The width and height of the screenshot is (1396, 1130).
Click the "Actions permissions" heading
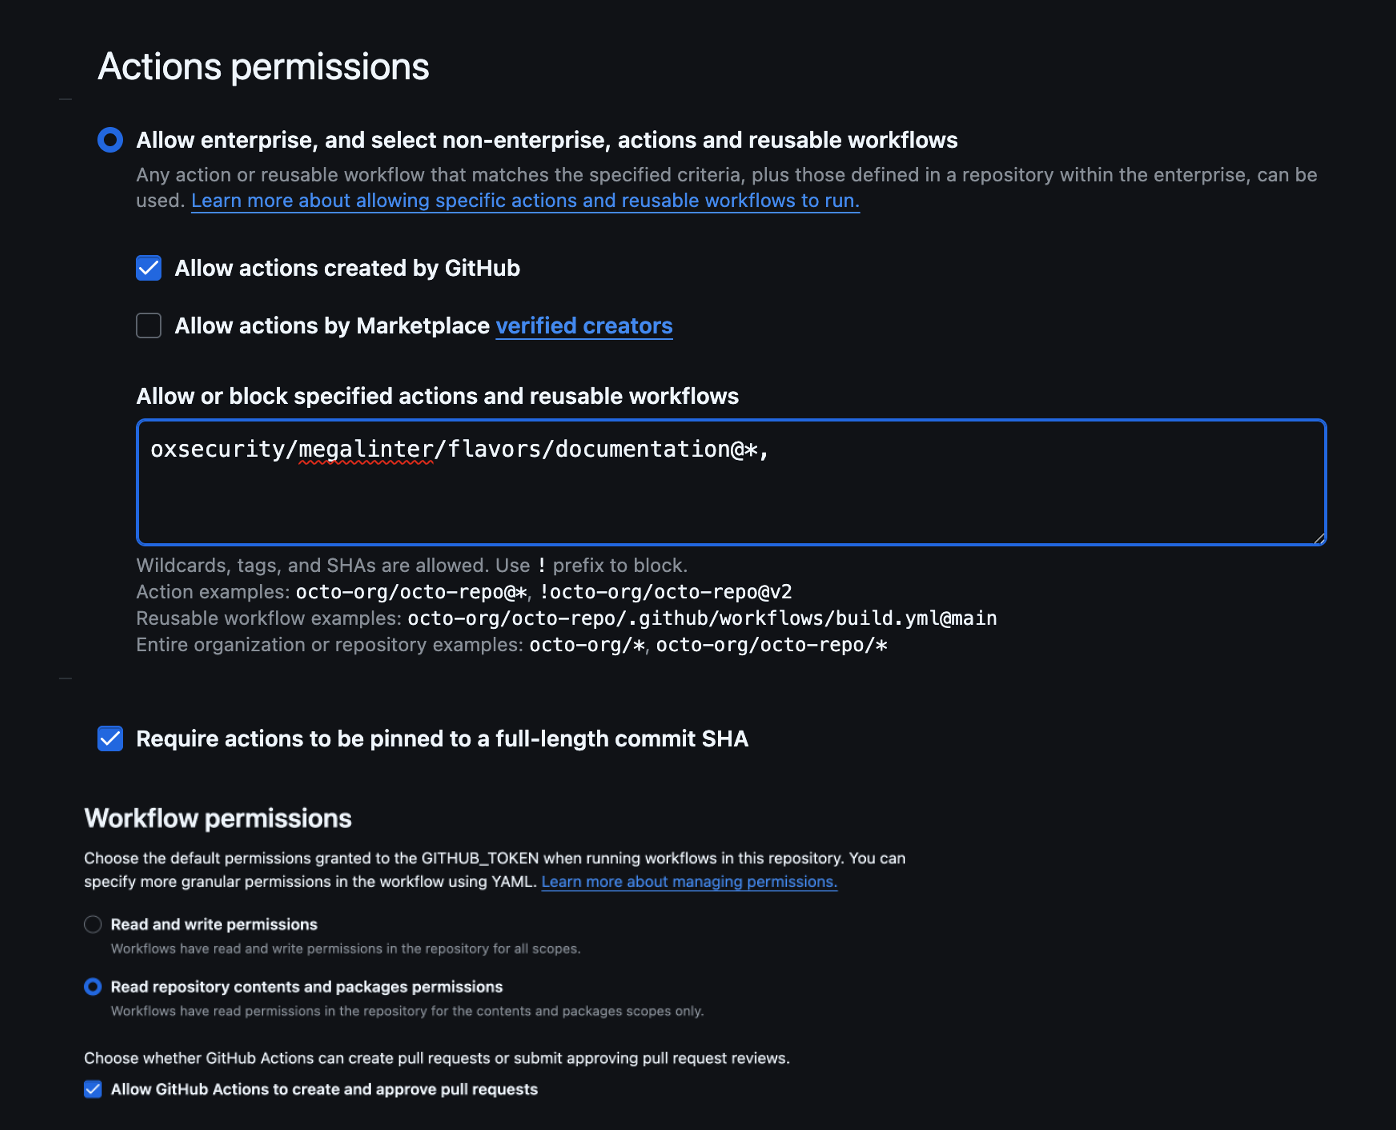click(263, 67)
